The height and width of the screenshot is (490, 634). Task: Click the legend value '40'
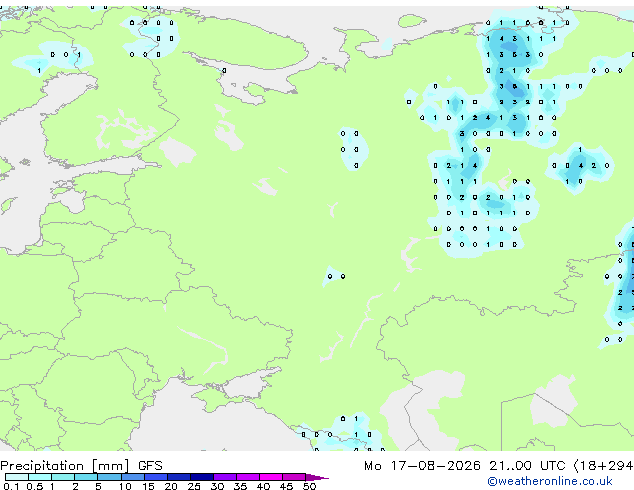pyautogui.click(x=263, y=486)
